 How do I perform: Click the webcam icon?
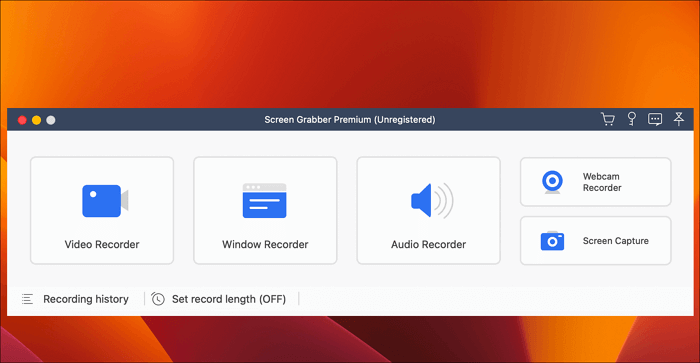click(552, 182)
